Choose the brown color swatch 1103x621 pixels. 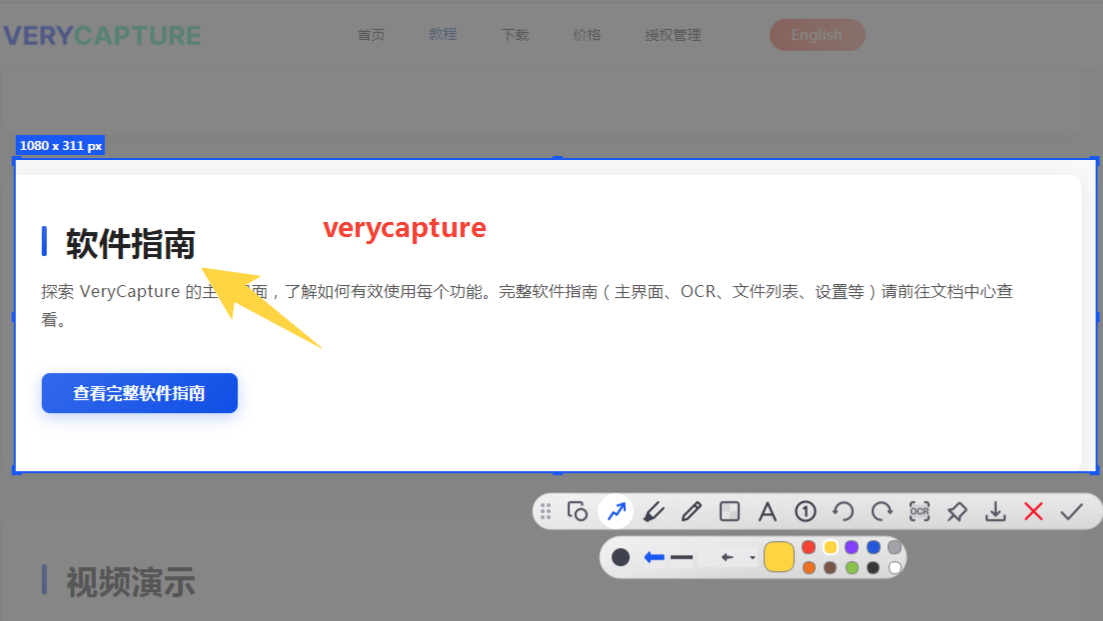click(830, 568)
